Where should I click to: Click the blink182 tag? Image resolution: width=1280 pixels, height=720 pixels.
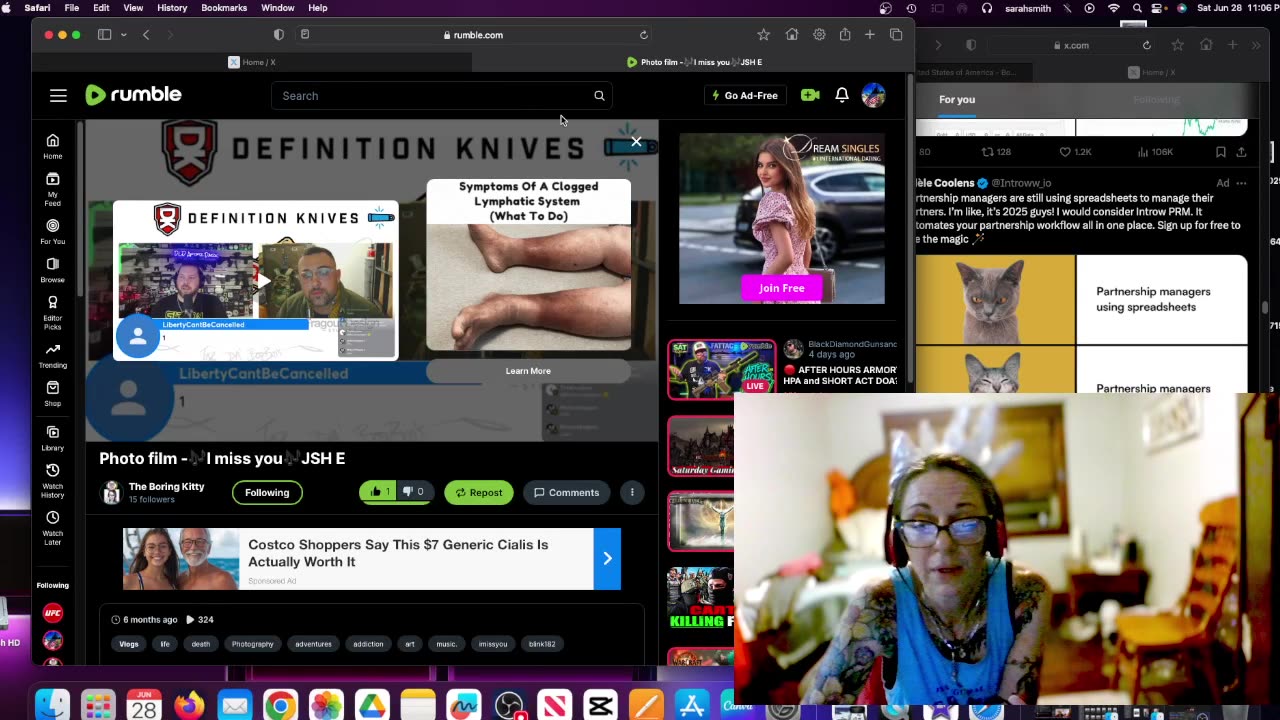pyautogui.click(x=542, y=644)
